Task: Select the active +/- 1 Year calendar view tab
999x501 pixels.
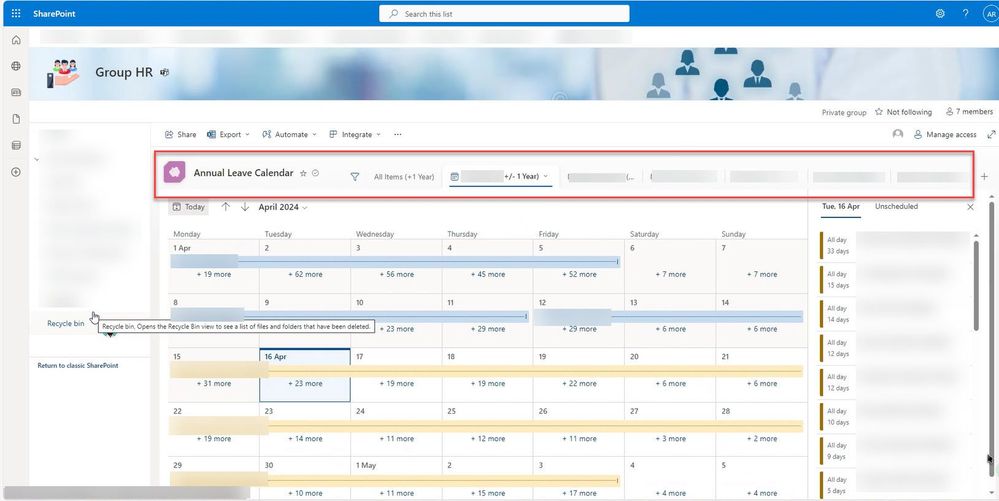Action: coord(500,177)
